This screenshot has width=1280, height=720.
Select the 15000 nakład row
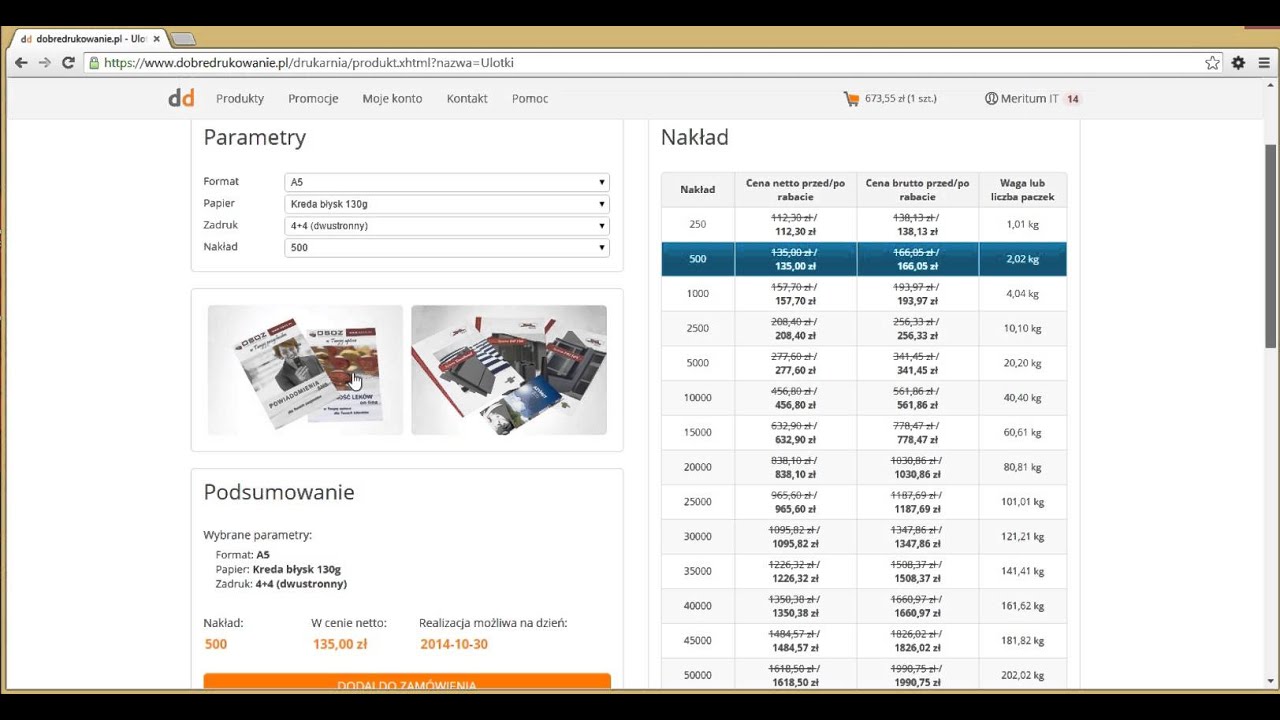pos(864,432)
